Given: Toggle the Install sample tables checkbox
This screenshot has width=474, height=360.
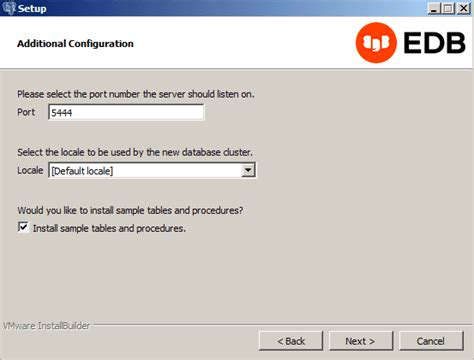Looking at the screenshot, I should pyautogui.click(x=23, y=227).
